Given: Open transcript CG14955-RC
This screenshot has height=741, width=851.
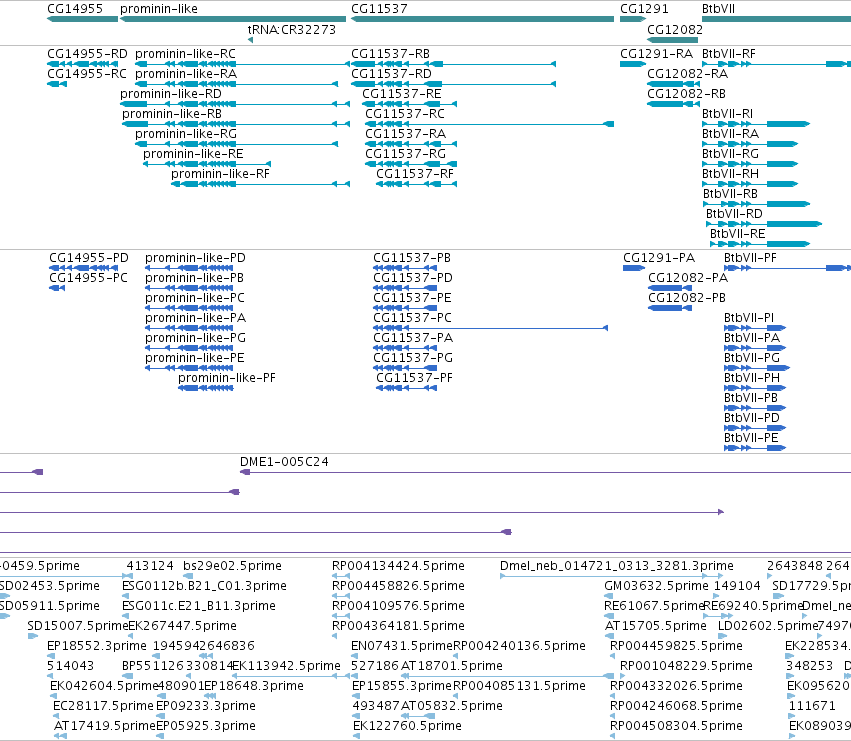Looking at the screenshot, I should (x=87, y=74).
